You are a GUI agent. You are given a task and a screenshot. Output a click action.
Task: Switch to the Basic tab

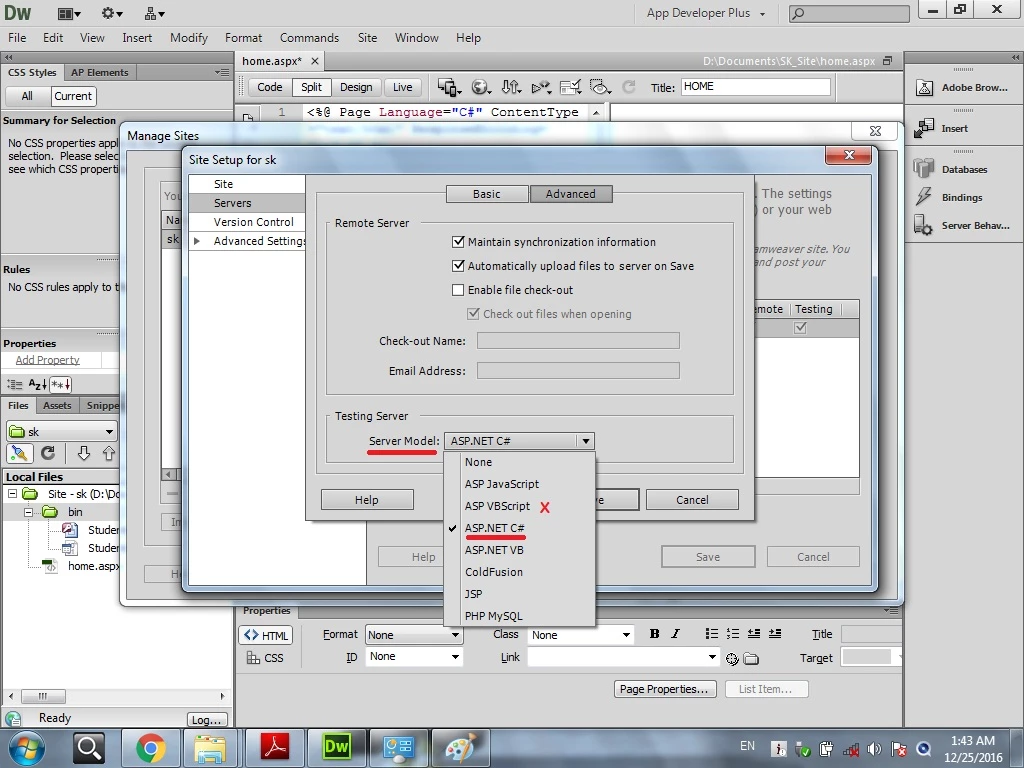point(487,194)
